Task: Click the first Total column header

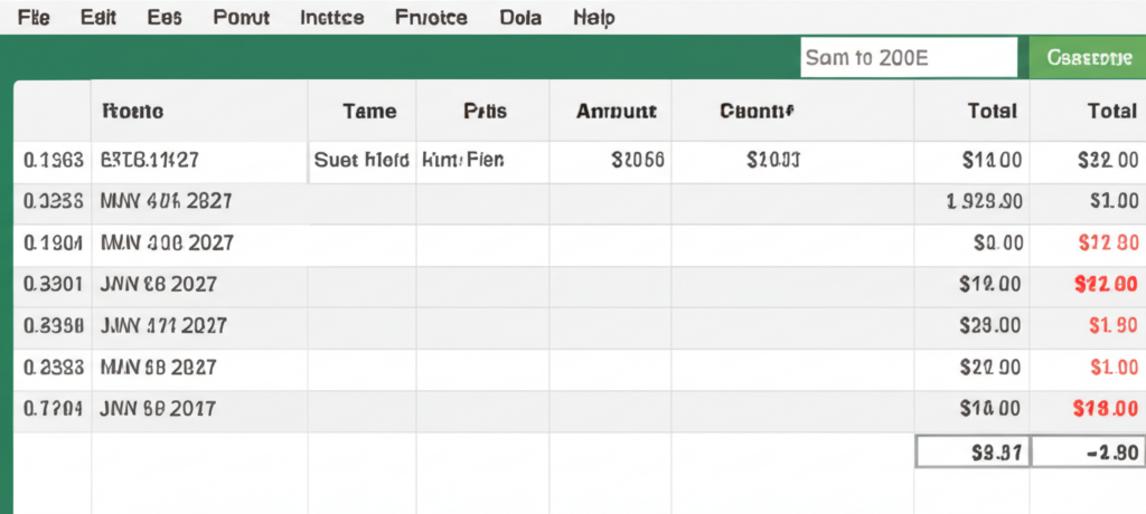Action: tap(992, 111)
